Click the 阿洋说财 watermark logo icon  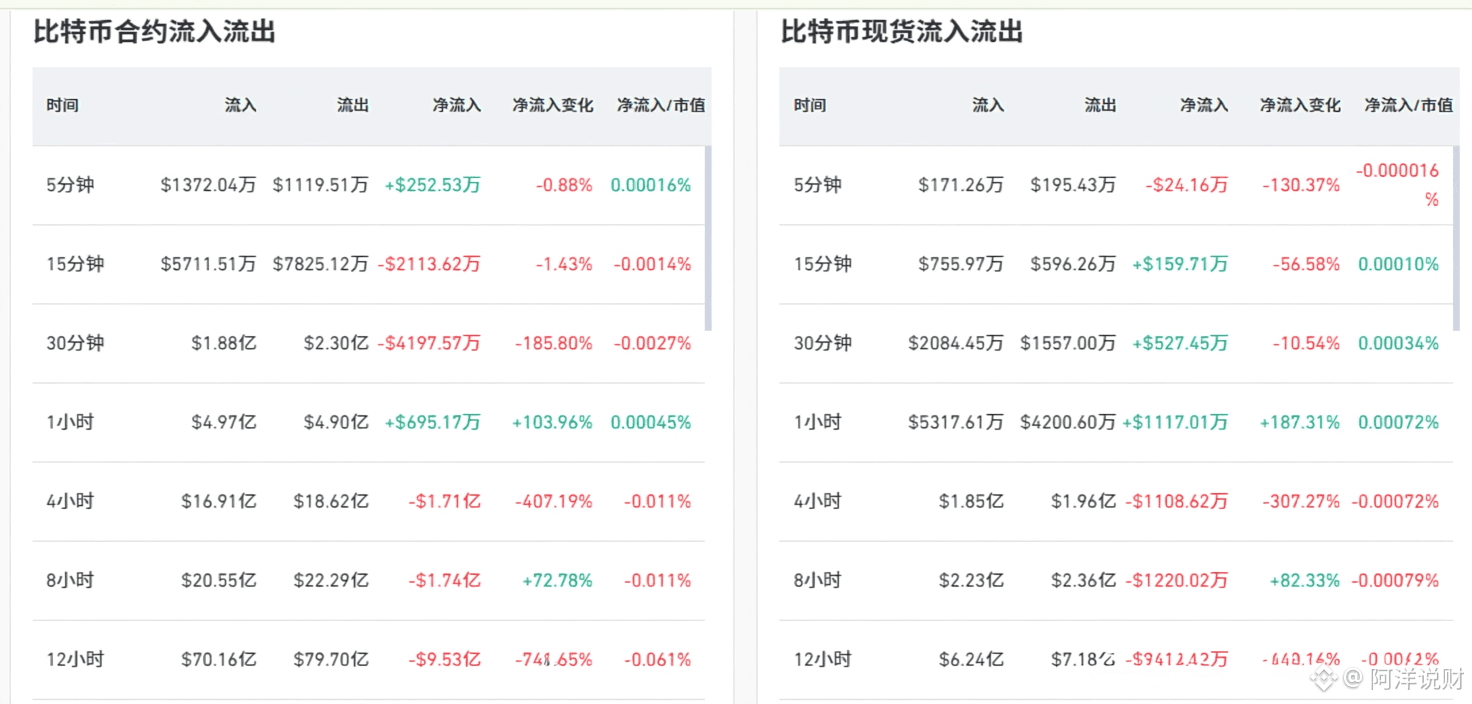pos(1324,680)
